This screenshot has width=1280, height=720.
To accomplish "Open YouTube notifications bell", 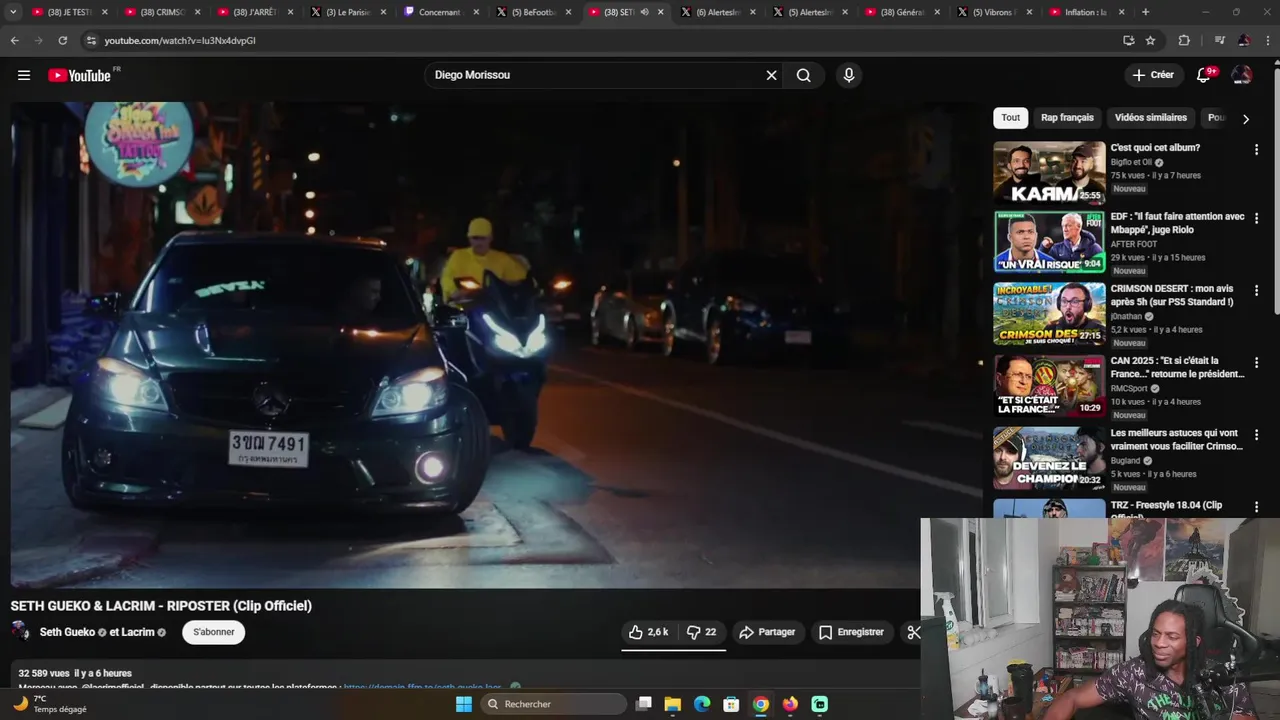I will (x=1204, y=75).
